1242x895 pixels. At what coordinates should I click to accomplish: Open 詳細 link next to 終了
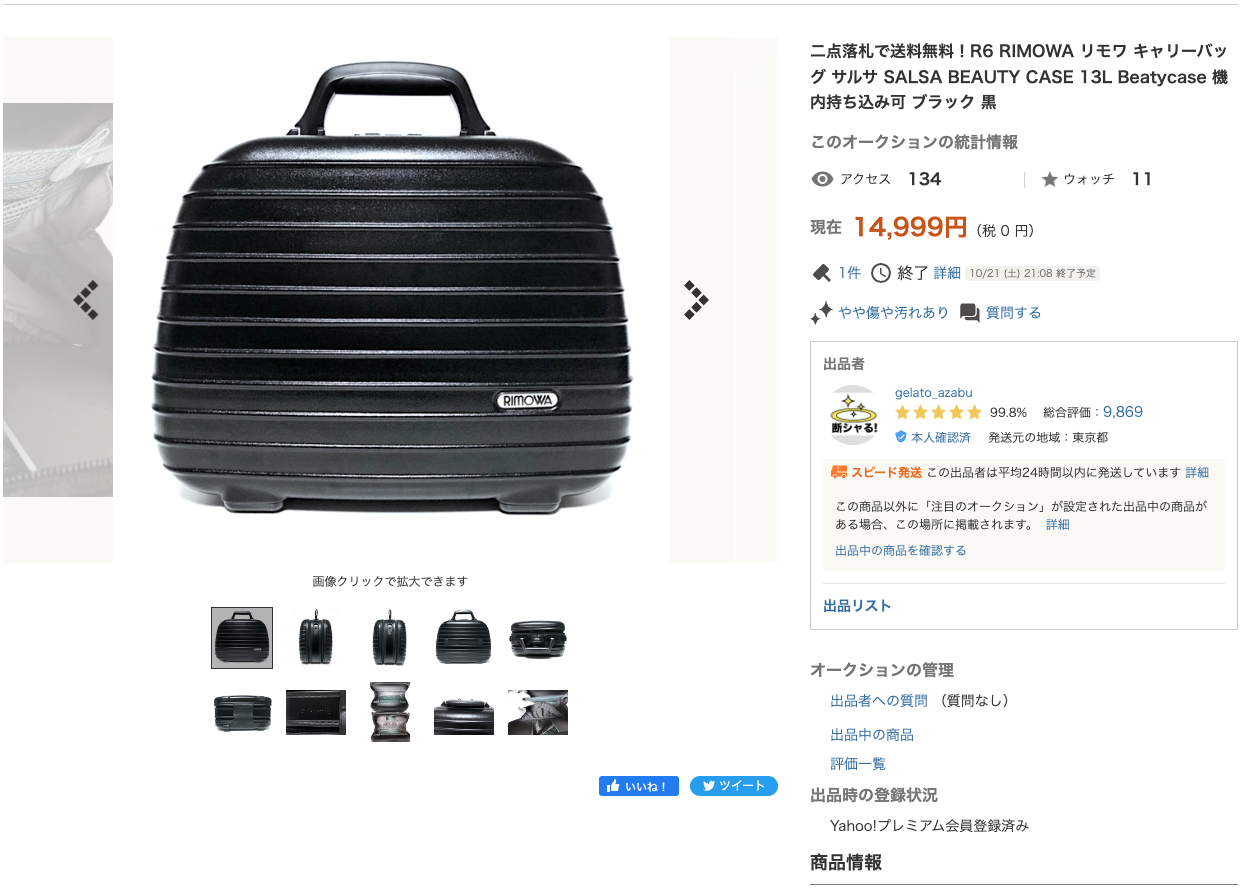(x=947, y=273)
